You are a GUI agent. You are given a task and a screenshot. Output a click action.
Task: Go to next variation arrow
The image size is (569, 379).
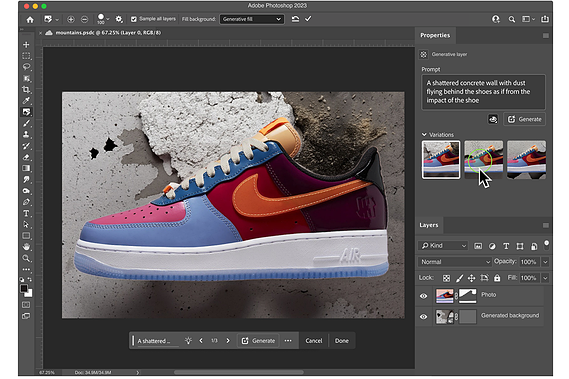[x=228, y=341]
